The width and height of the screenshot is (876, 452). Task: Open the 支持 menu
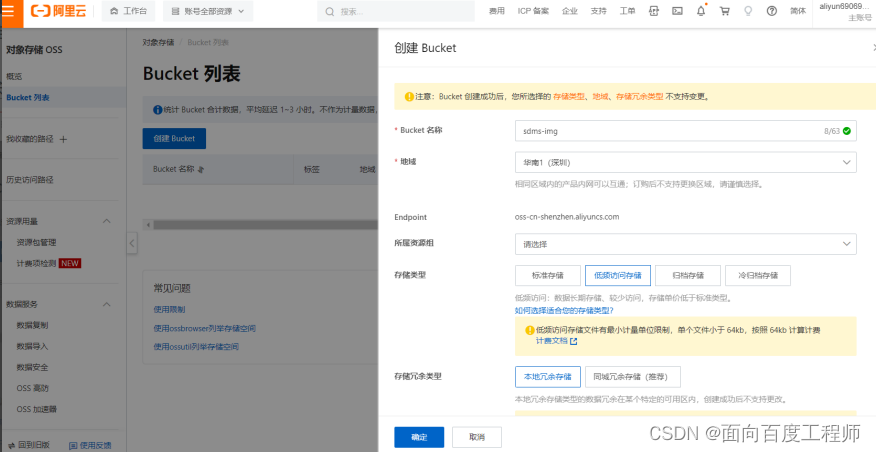pos(598,11)
